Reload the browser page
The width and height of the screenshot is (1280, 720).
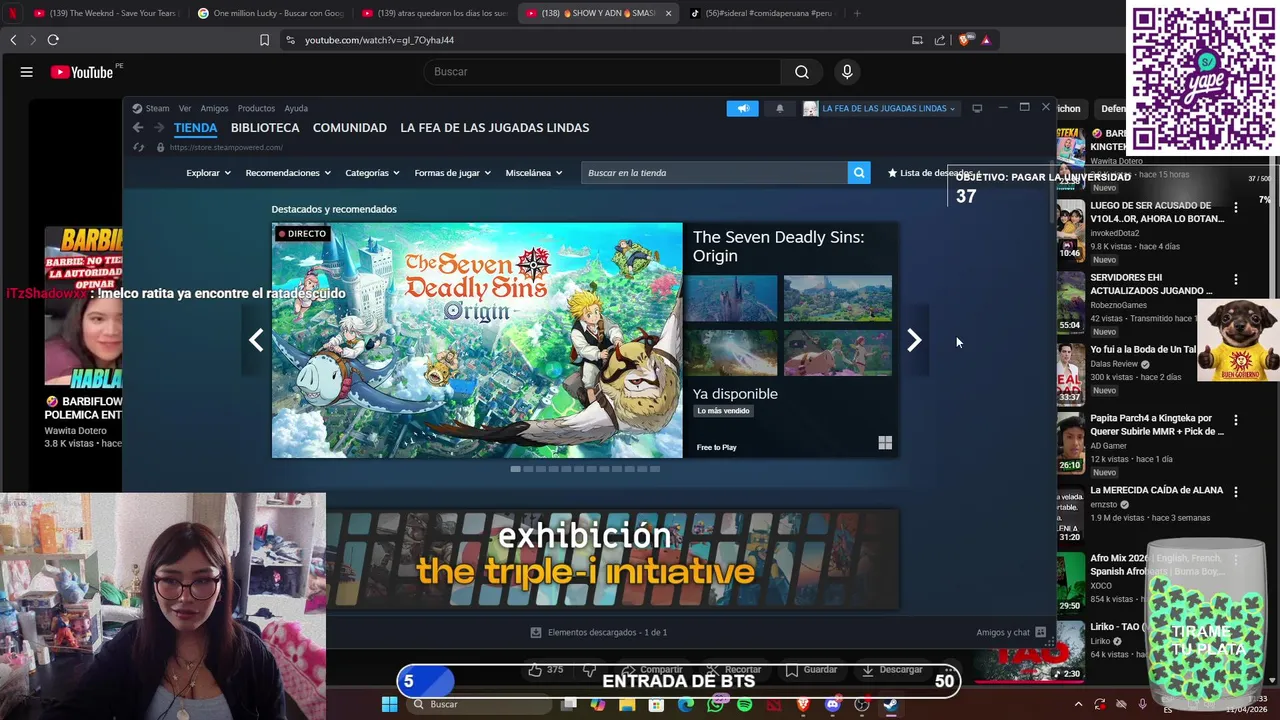53,40
